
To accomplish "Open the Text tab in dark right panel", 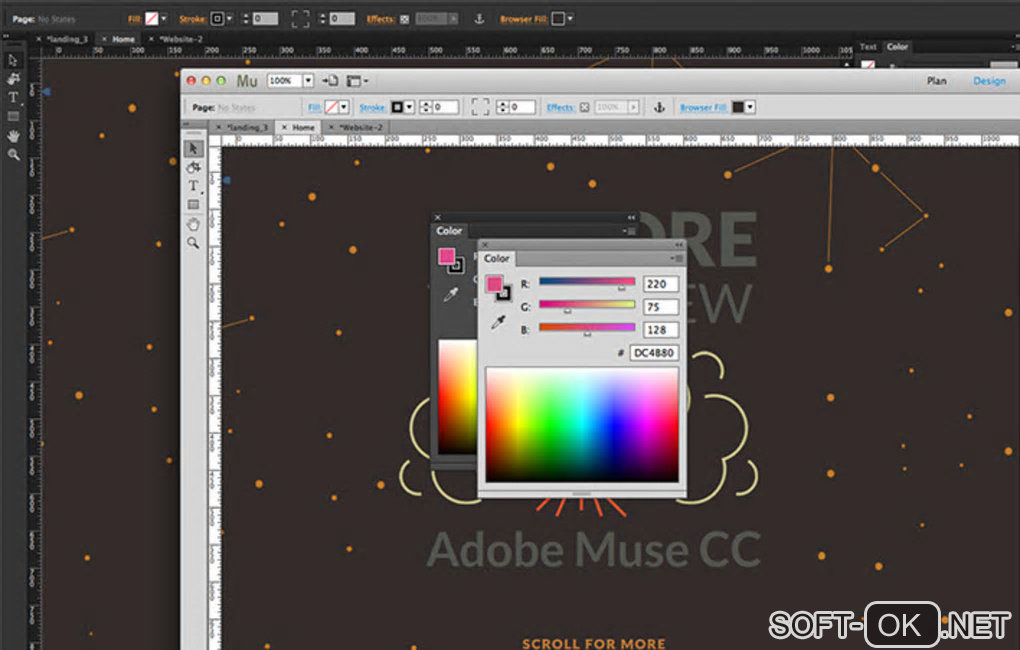I will pyautogui.click(x=868, y=47).
